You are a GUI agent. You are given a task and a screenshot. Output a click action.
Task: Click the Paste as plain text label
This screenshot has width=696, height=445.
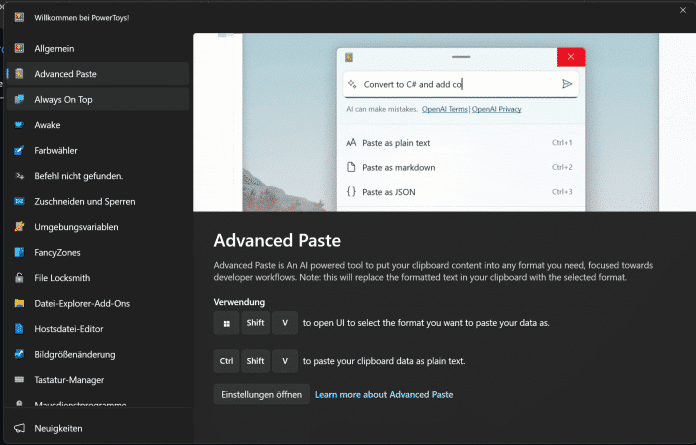[396, 143]
